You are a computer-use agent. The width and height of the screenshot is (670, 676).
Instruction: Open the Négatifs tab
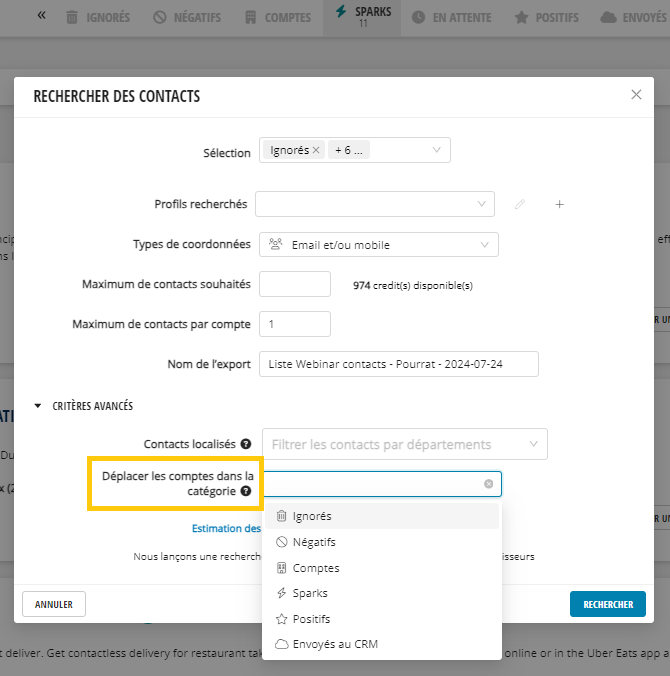187,18
